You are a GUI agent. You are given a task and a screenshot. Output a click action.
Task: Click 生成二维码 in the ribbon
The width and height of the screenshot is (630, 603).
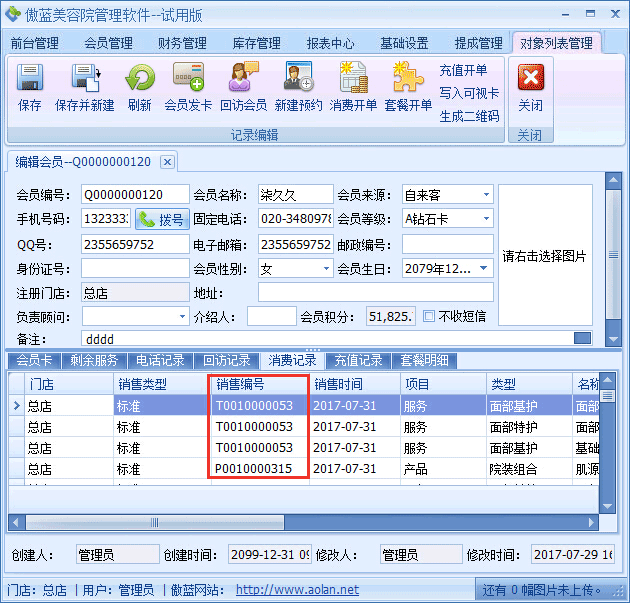pyautogui.click(x=469, y=117)
